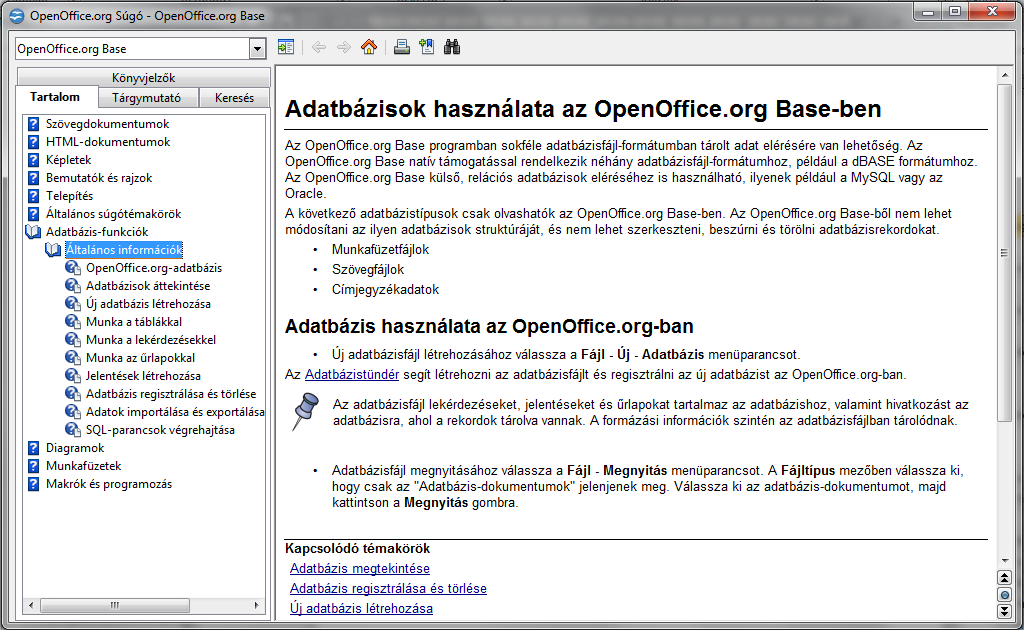Click the help page vertical scrollbar thumb
Viewport: 1024px width, 630px height.
tap(1004, 252)
